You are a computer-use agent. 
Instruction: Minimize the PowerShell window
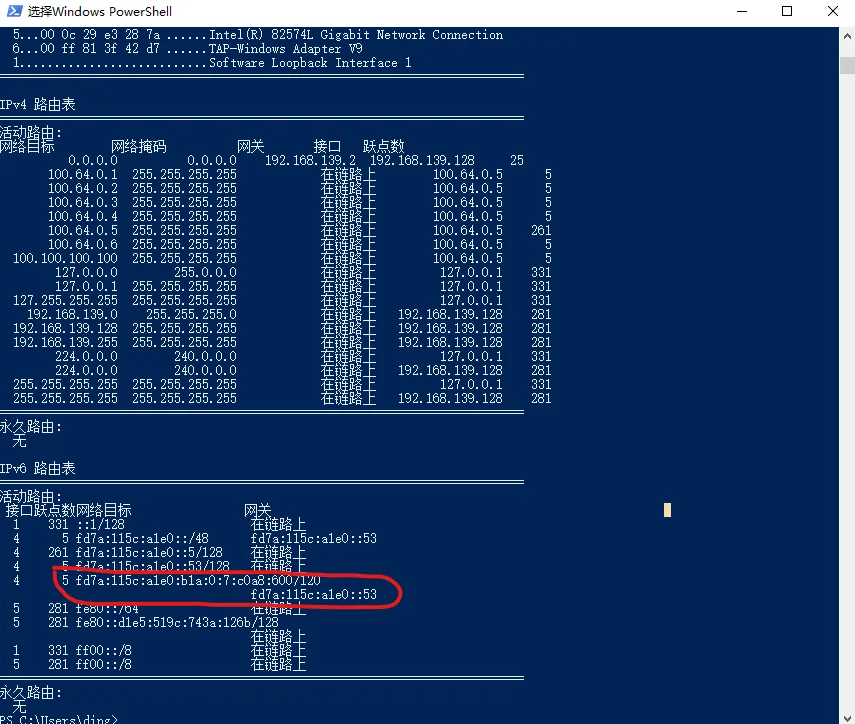pyautogui.click(x=740, y=12)
